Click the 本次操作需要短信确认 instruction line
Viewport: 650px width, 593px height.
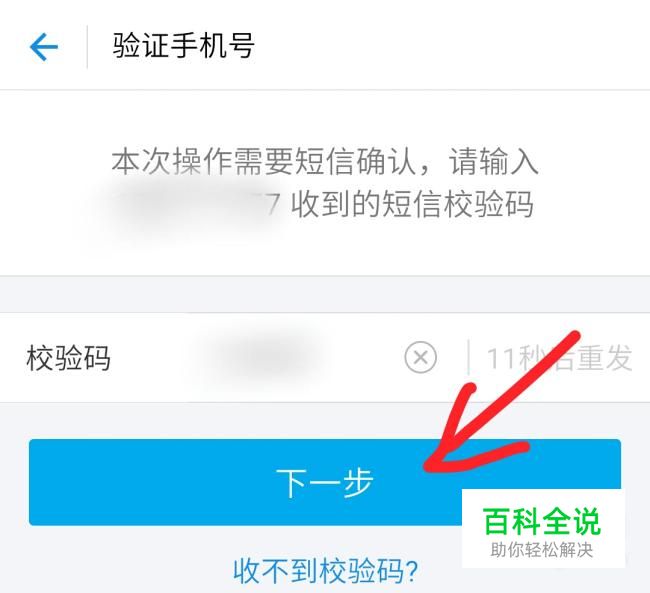pos(325,162)
